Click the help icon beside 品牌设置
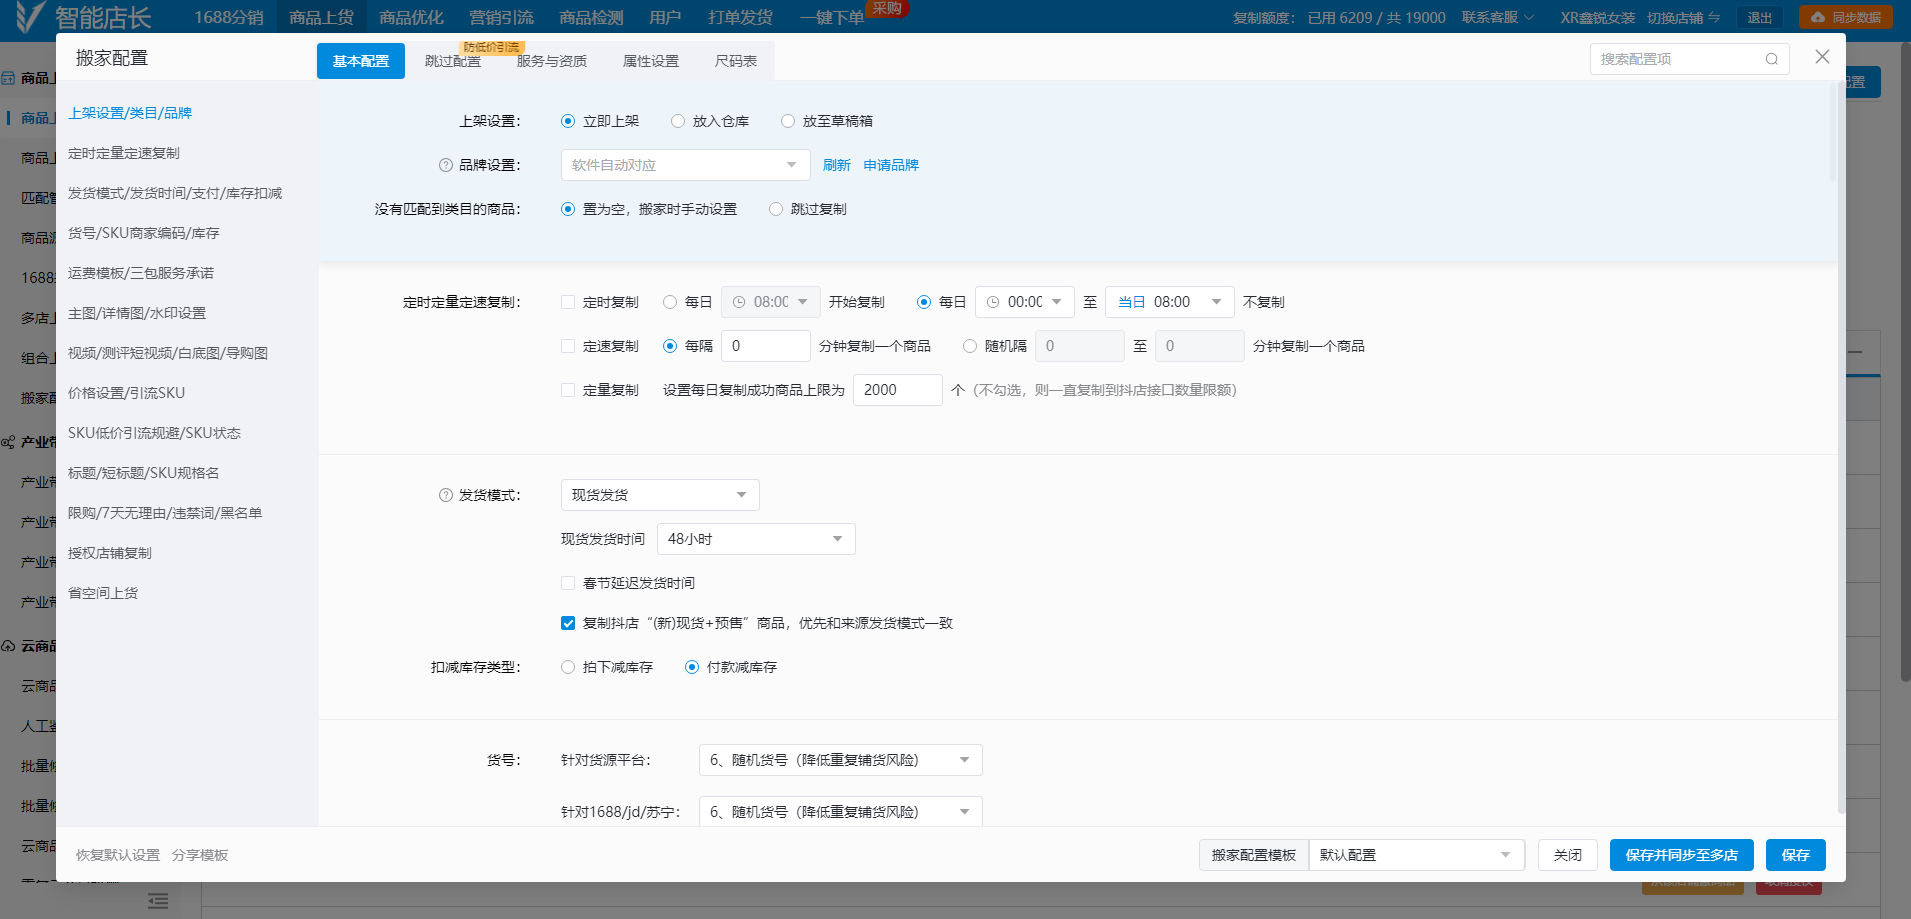 (446, 165)
